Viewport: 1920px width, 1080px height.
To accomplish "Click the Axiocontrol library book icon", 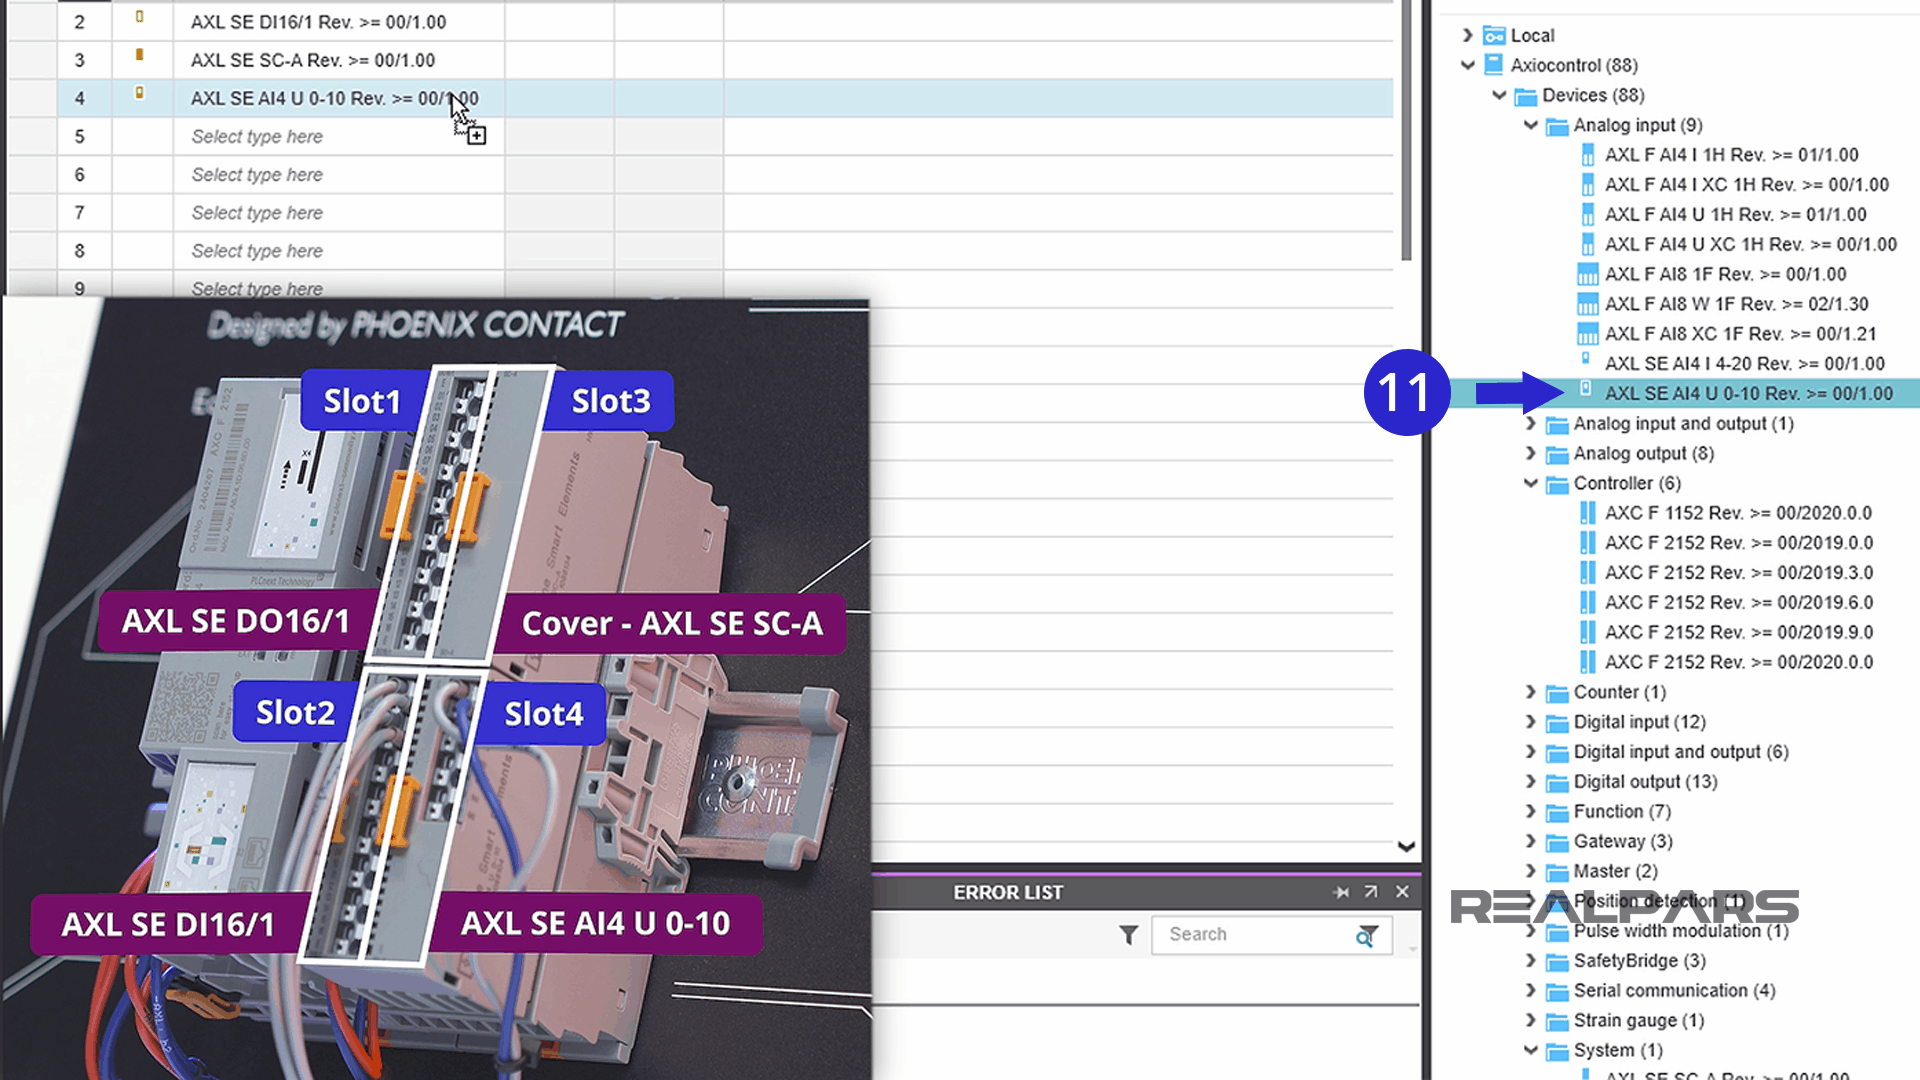I will click(x=1494, y=65).
